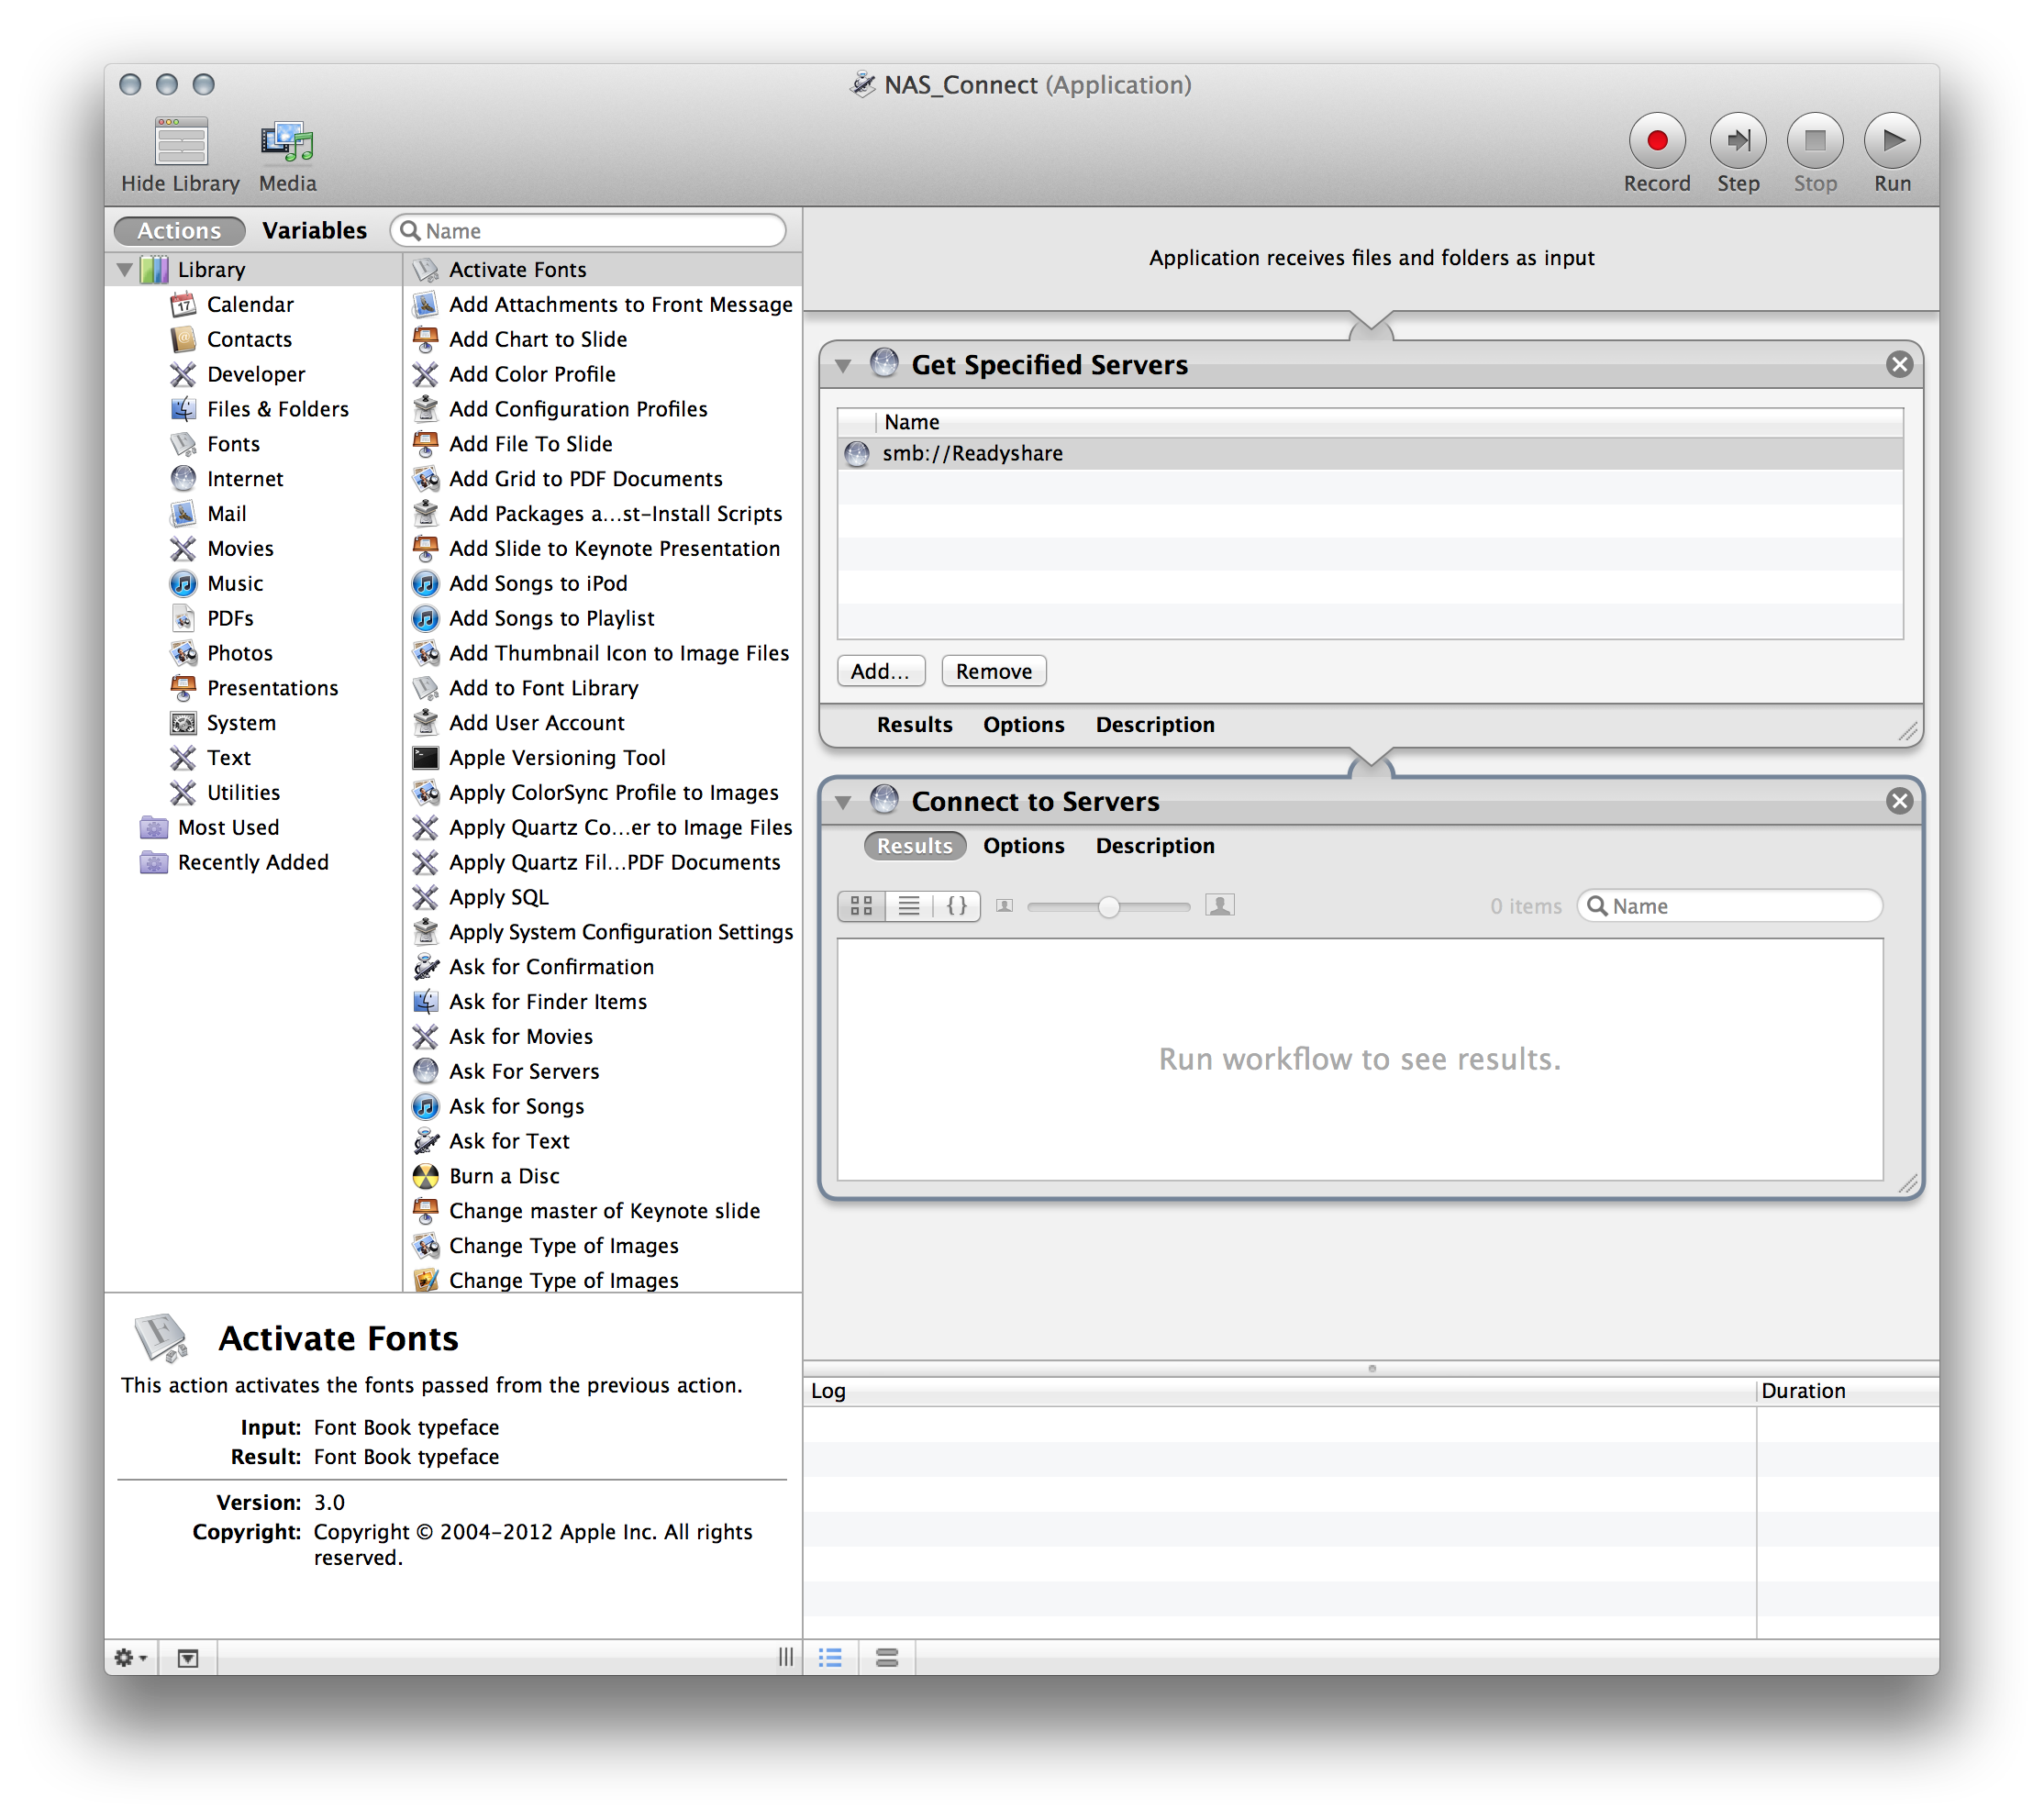Show the workflow log list view

830,1658
